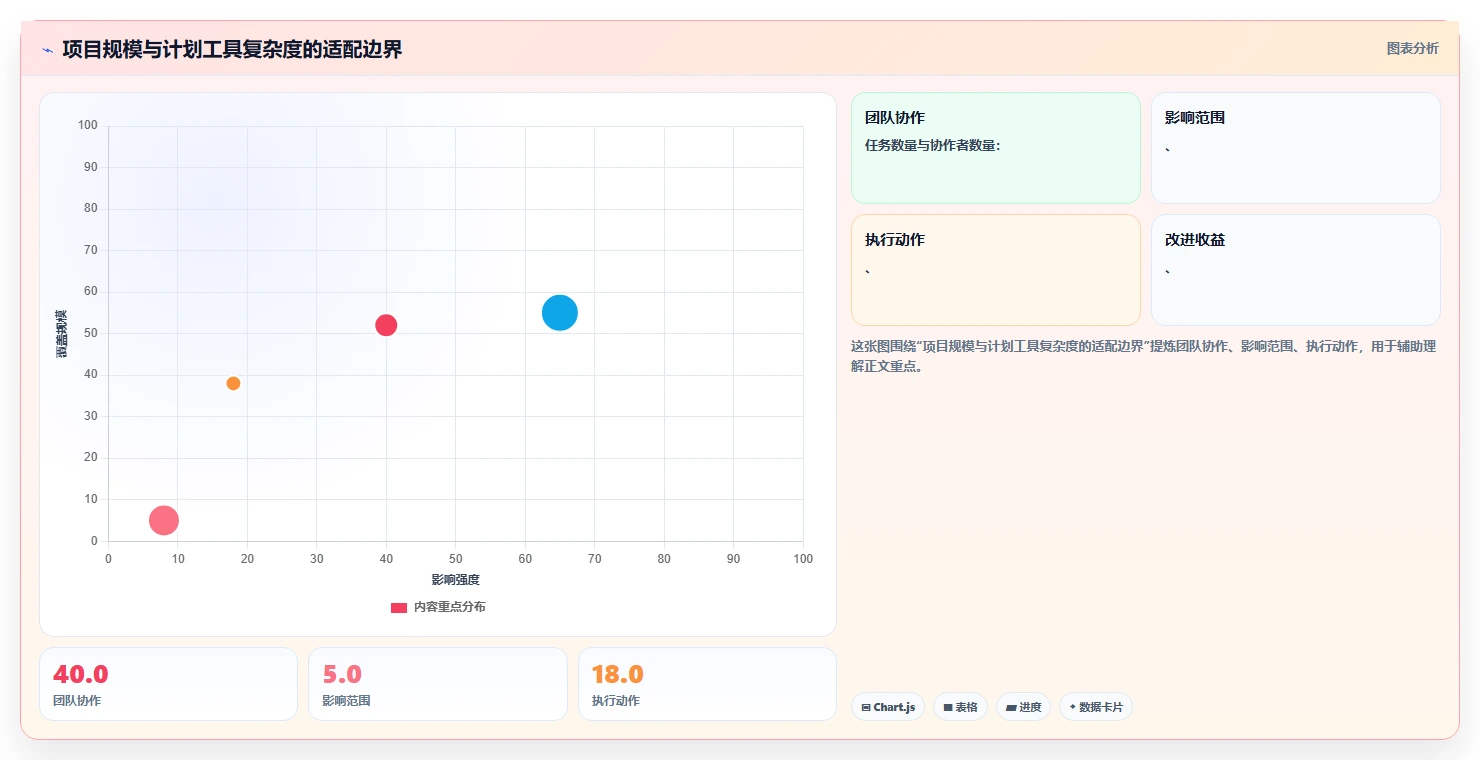This screenshot has height=760, width=1480.
Task: Click the description paragraph below the cards
Action: point(1143,356)
